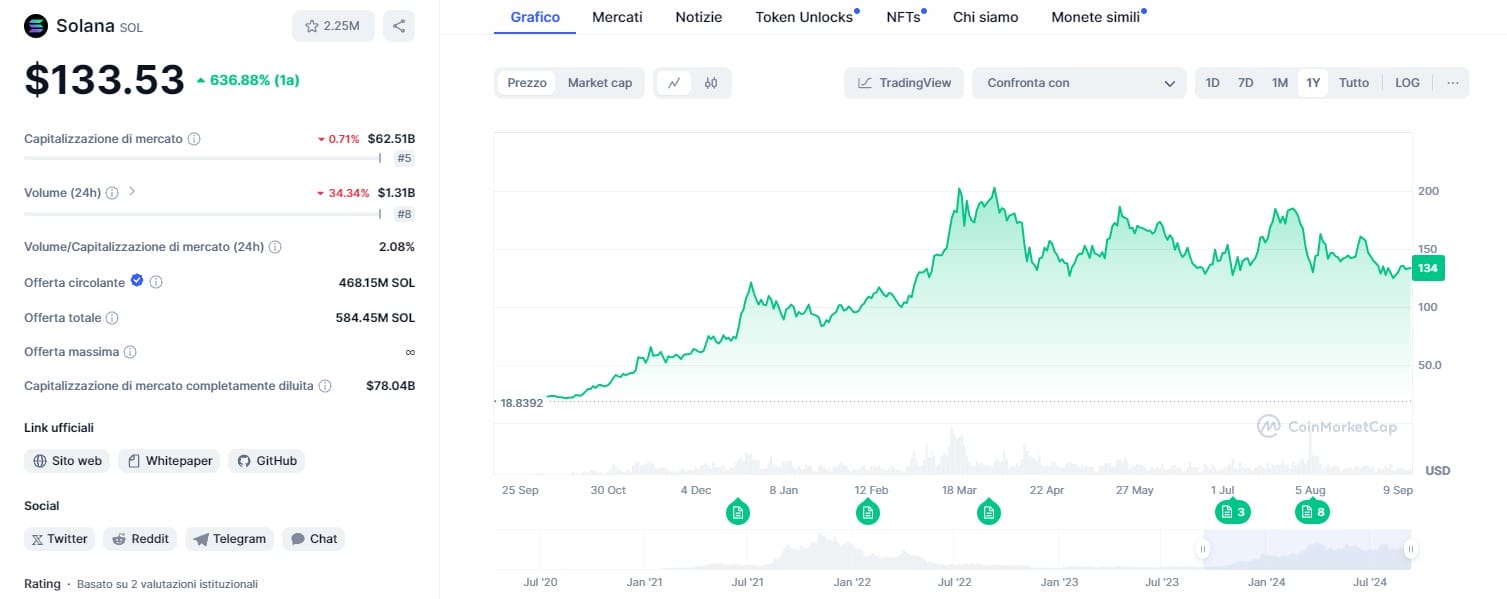Open info tooltip for Offerta massima
The image size is (1507, 599).
[130, 352]
